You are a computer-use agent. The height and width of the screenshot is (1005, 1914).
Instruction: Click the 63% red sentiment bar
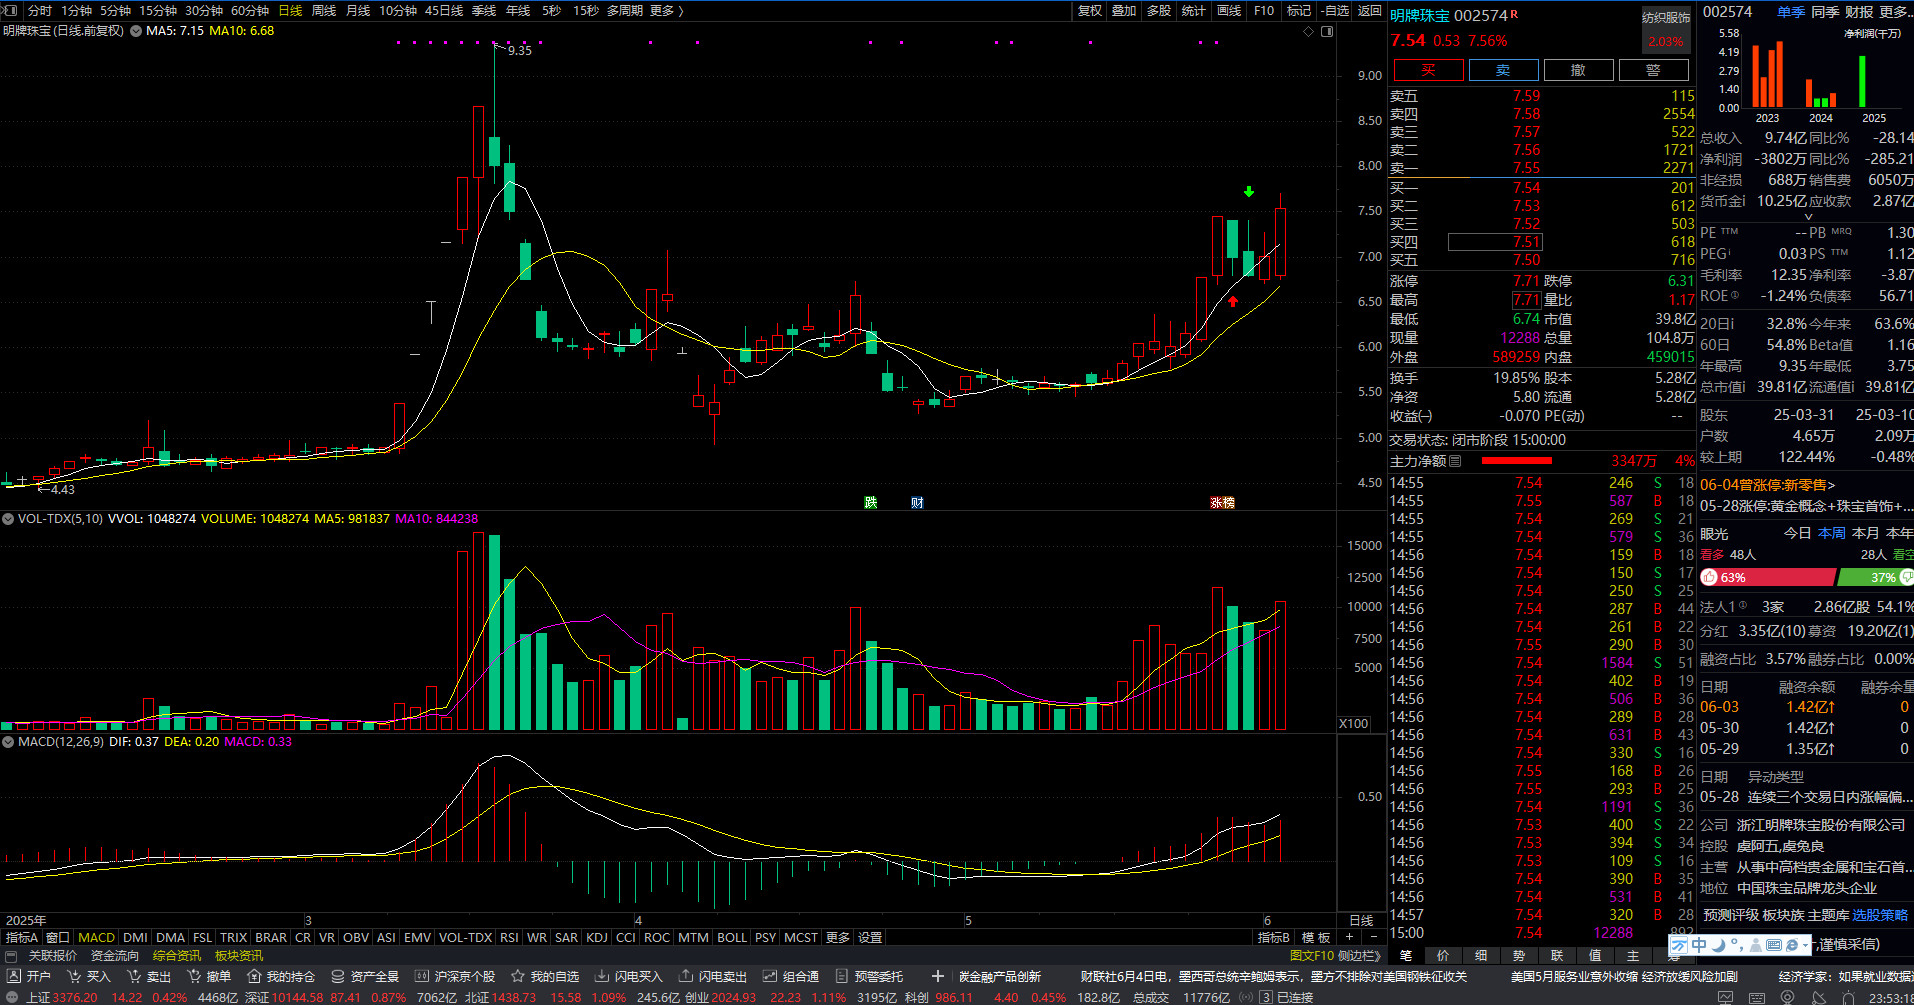1768,577
